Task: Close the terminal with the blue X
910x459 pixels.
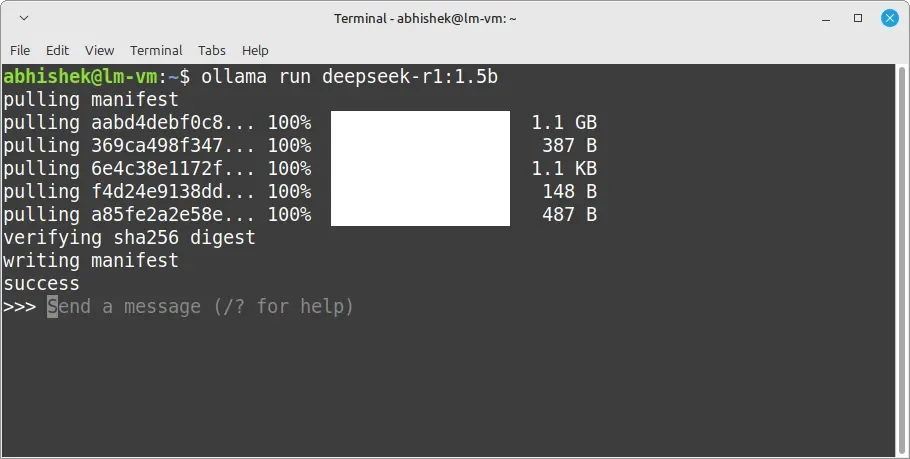Action: pyautogui.click(x=890, y=18)
